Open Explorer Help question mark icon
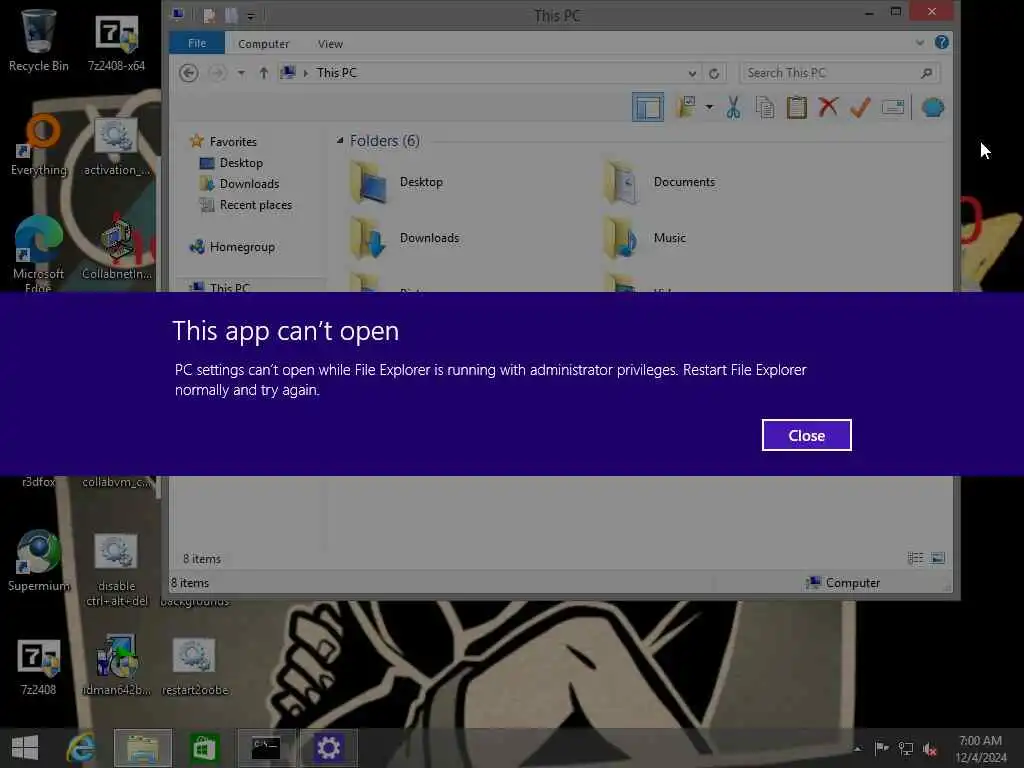Viewport: 1024px width, 768px height. pos(941,42)
